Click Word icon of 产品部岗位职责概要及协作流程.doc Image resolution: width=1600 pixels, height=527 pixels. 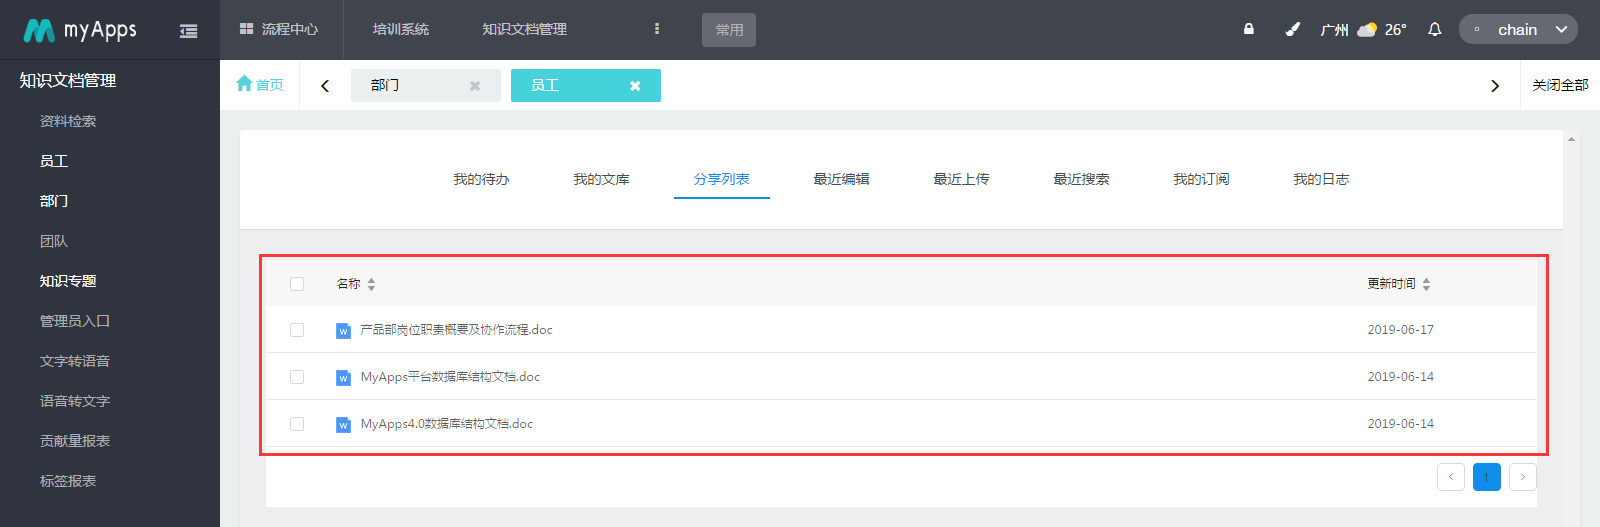[343, 330]
